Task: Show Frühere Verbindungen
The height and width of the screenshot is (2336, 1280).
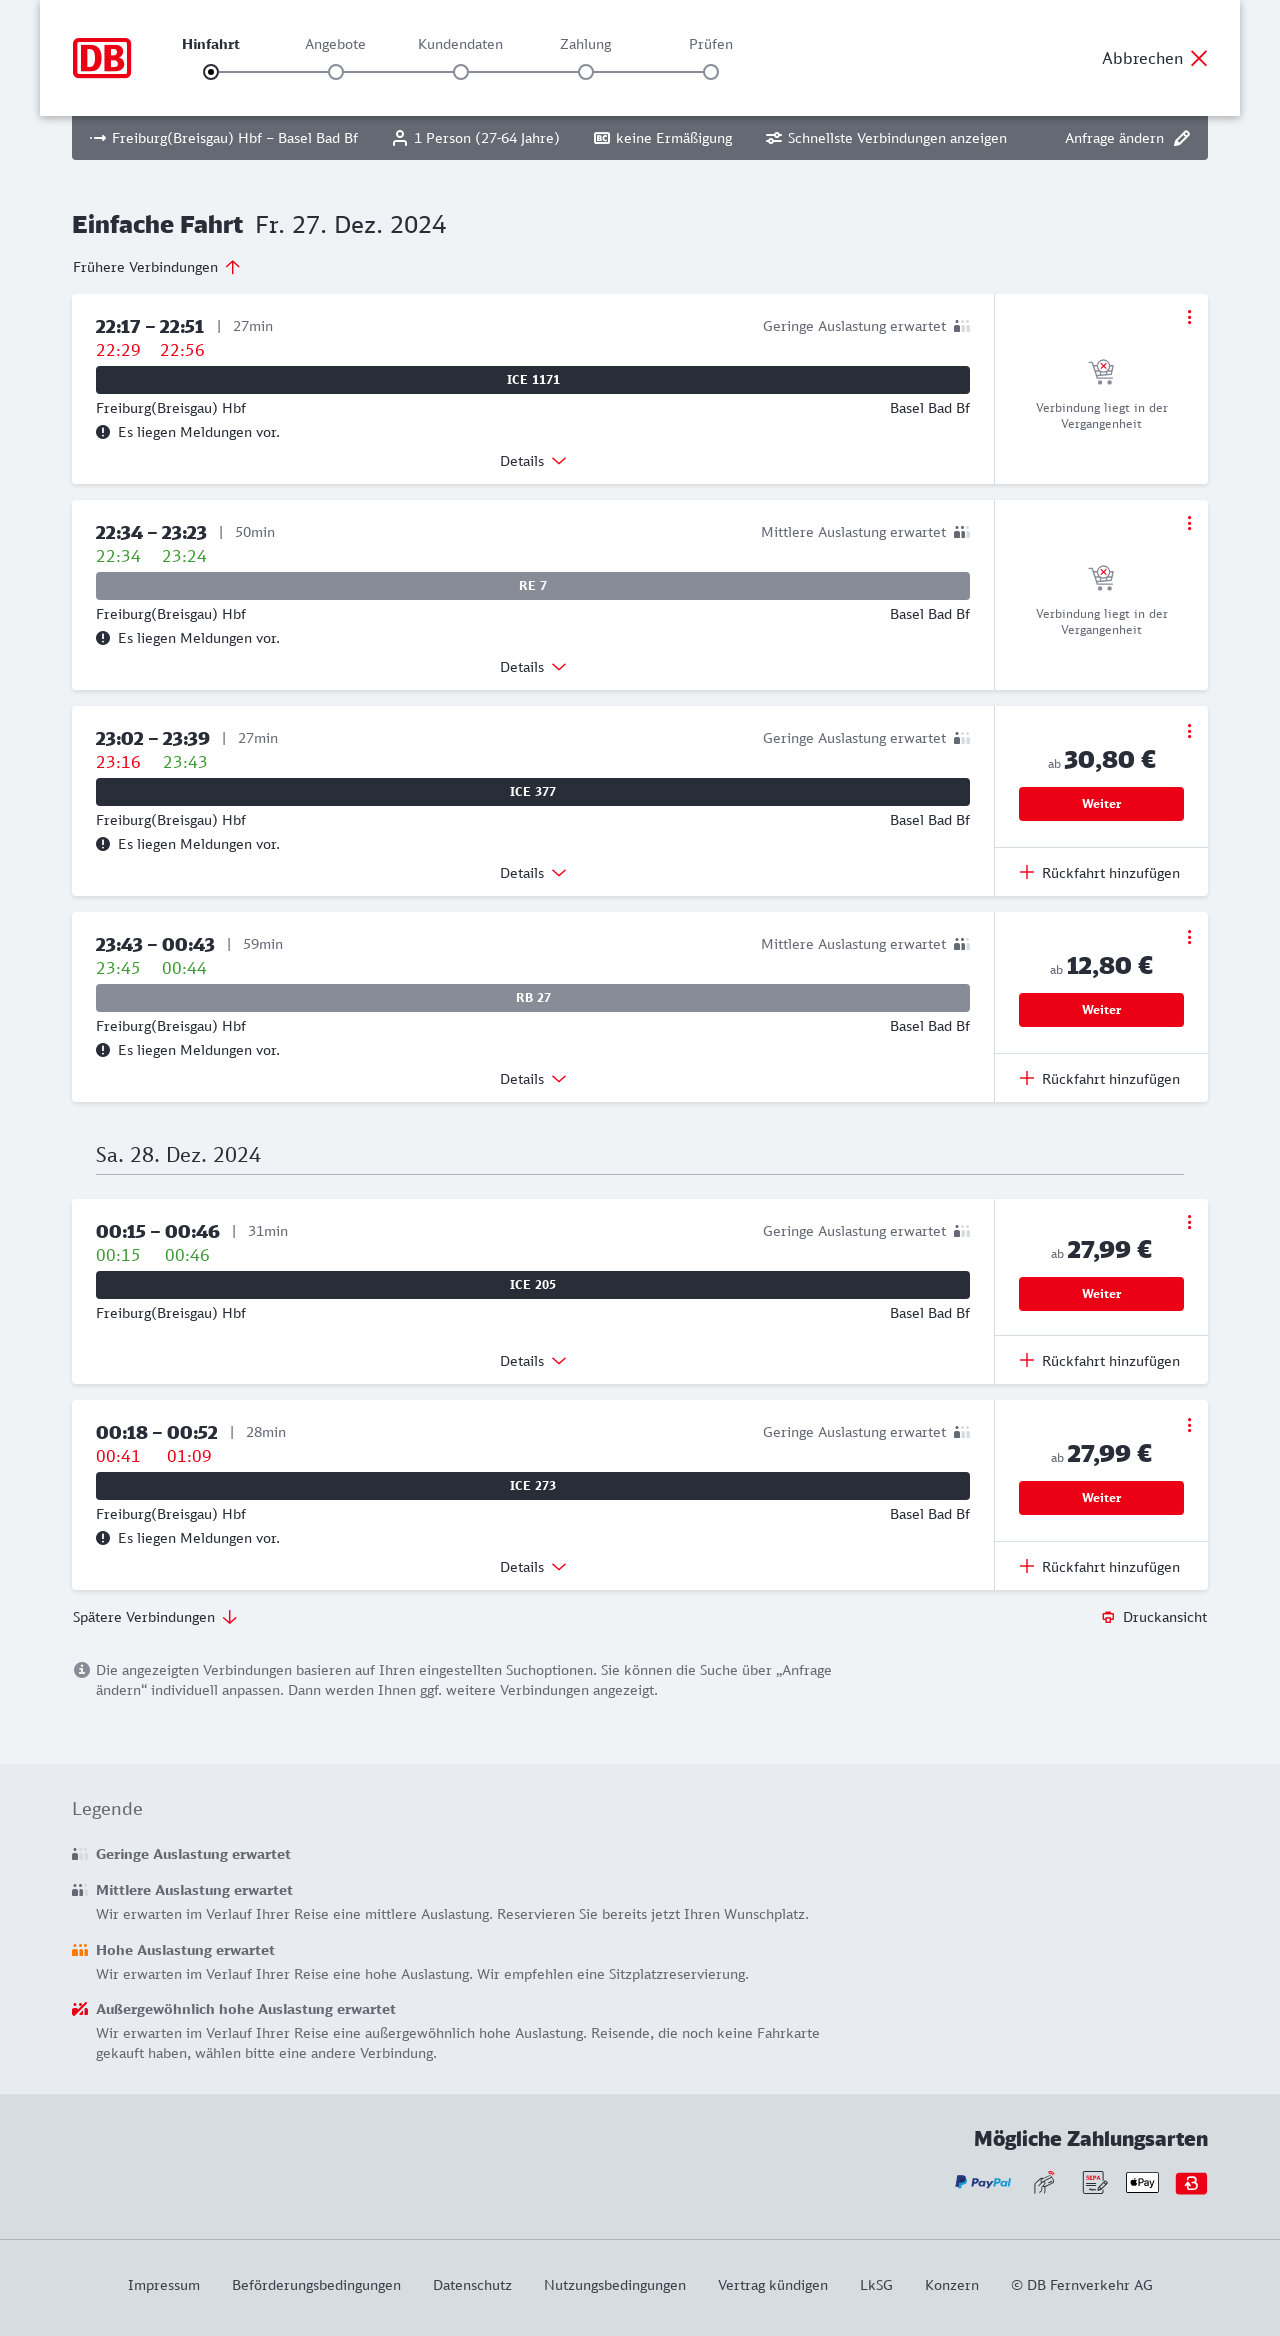Action: coord(157,267)
